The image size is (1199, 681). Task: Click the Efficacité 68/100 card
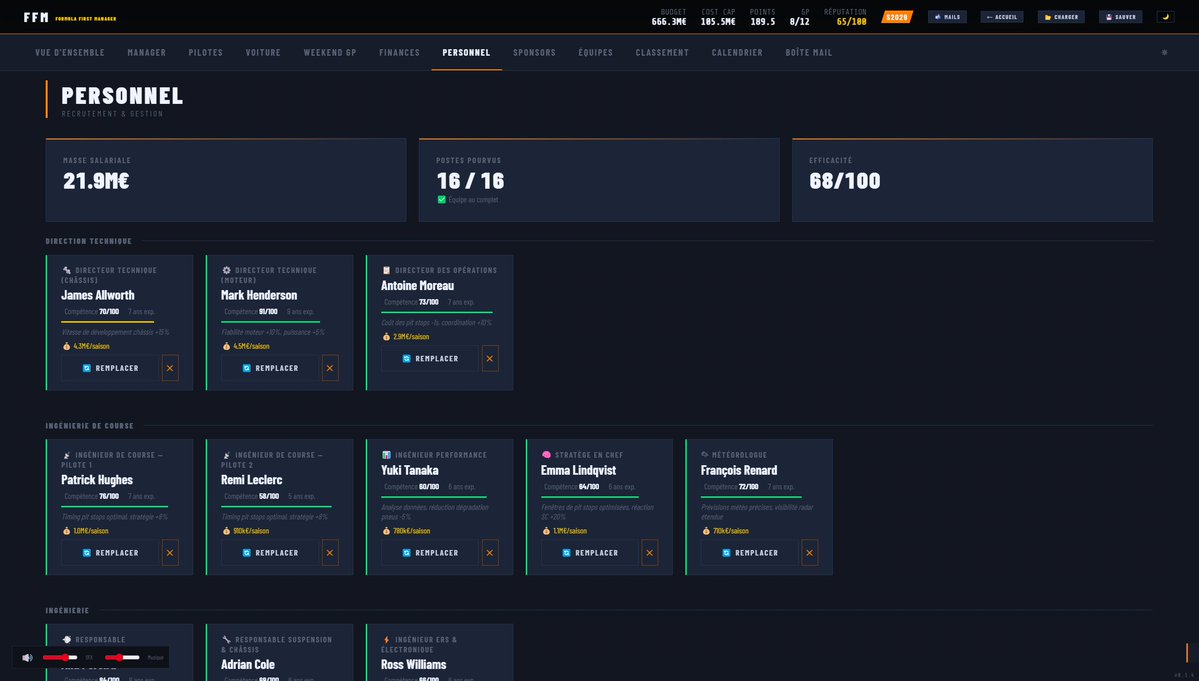pyautogui.click(x=972, y=180)
